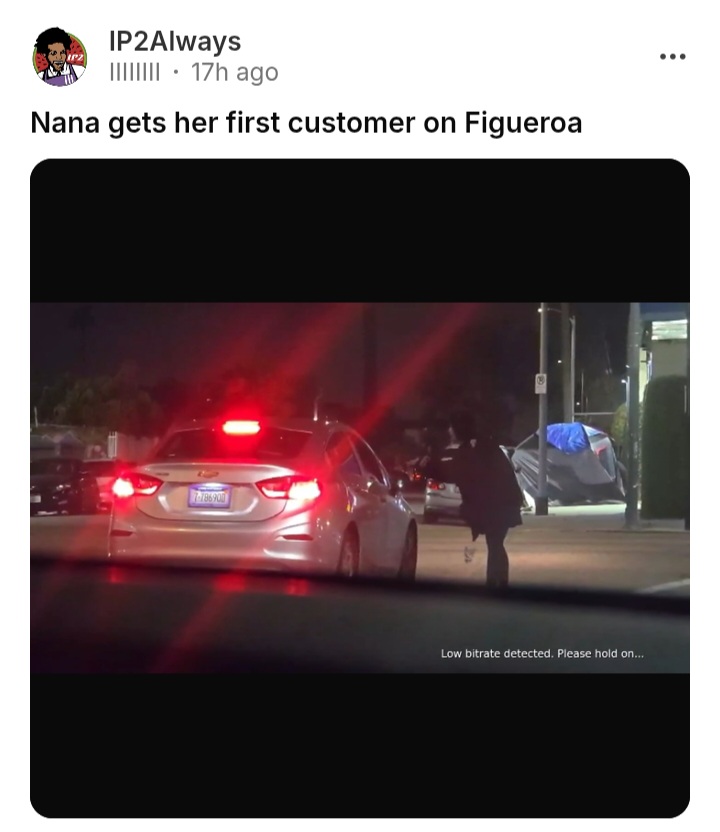The height and width of the screenshot is (832, 720).
Task: Click the black letterbox area above the video
Action: (x=360, y=231)
